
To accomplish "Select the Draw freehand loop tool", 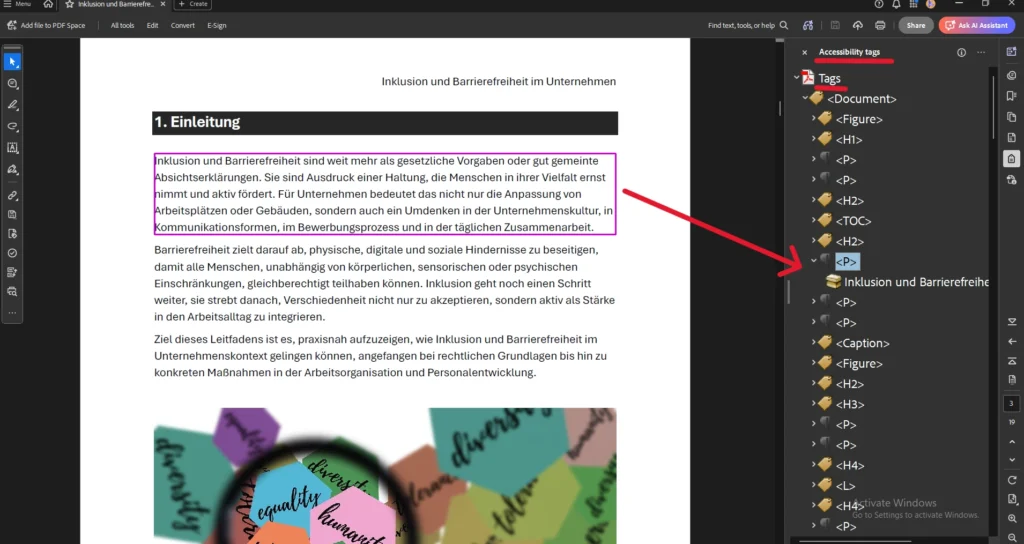I will tap(12, 126).
